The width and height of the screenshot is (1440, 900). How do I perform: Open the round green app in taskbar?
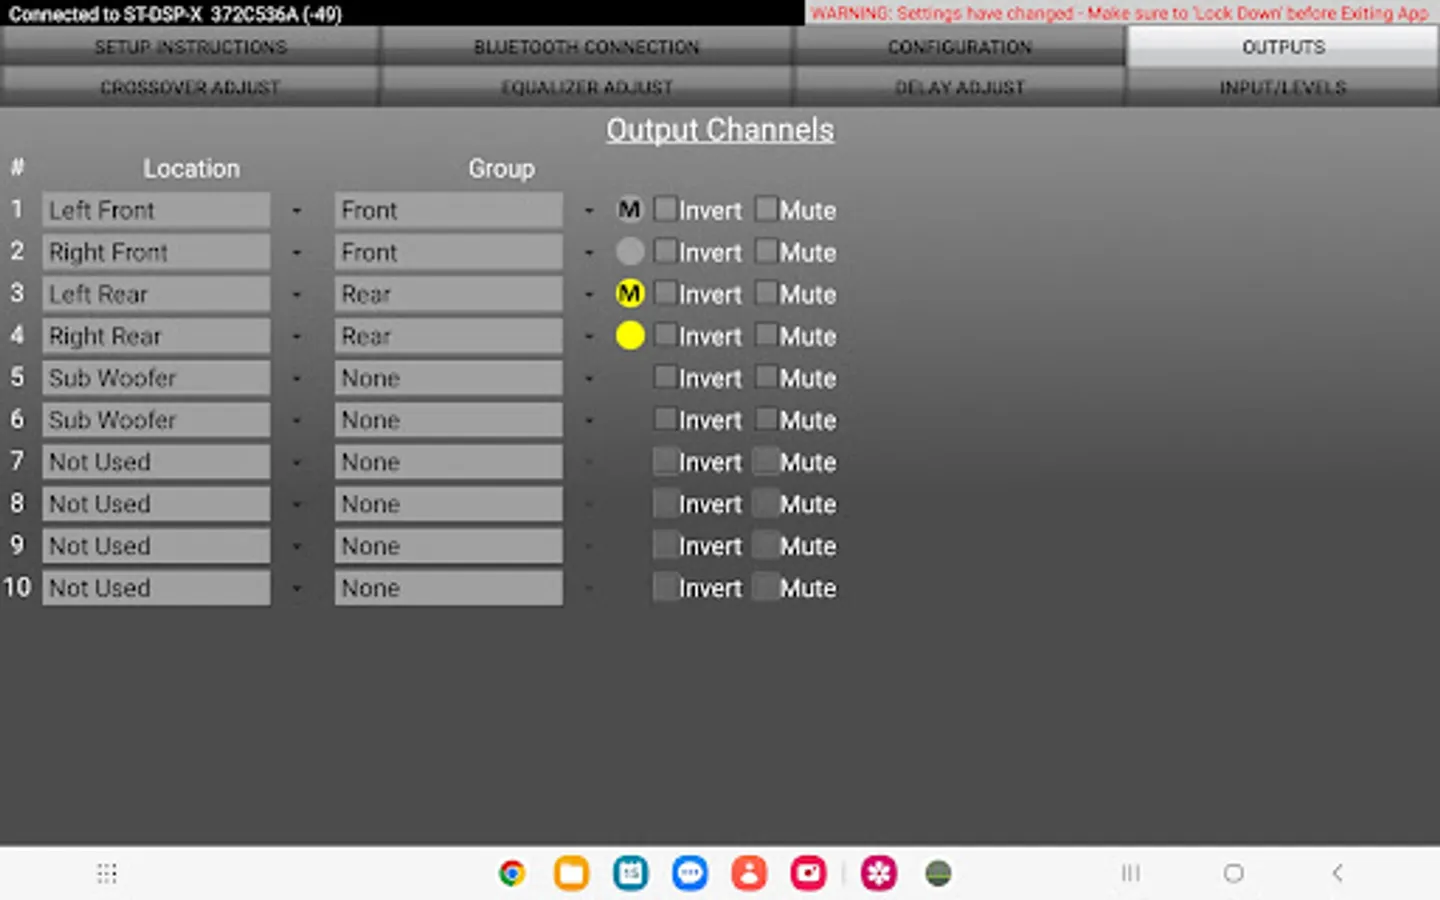(938, 873)
